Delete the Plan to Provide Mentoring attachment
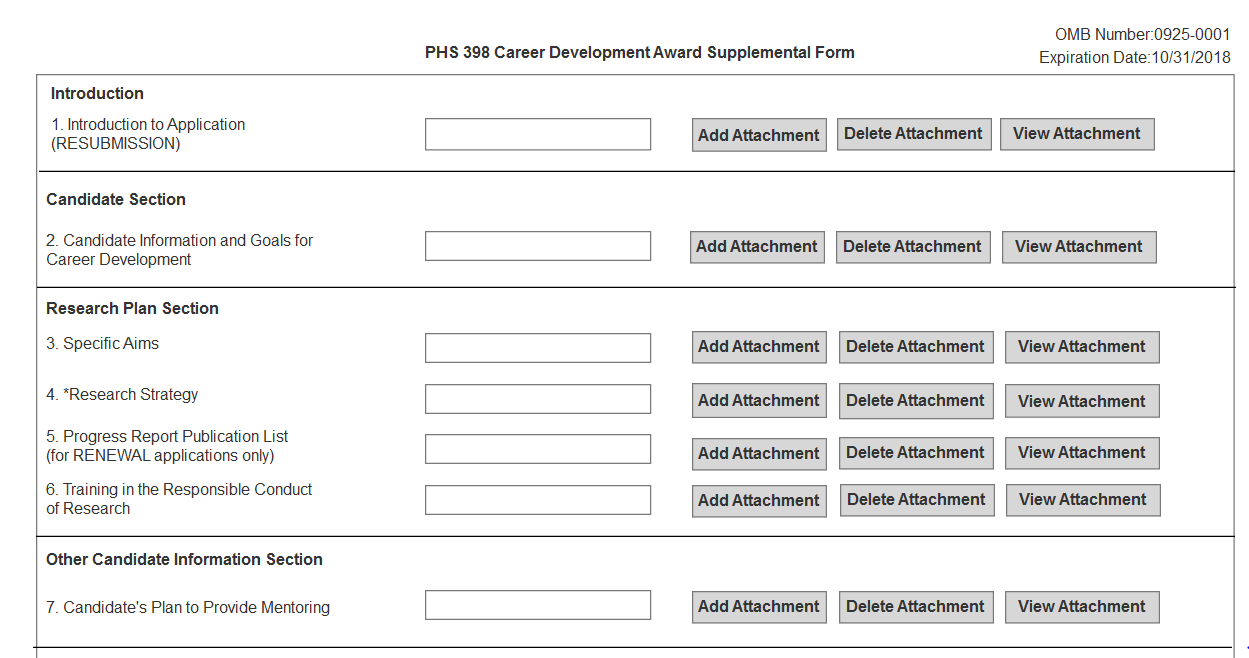Screen dimensions: 1249x658 pyautogui.click(x=916, y=607)
